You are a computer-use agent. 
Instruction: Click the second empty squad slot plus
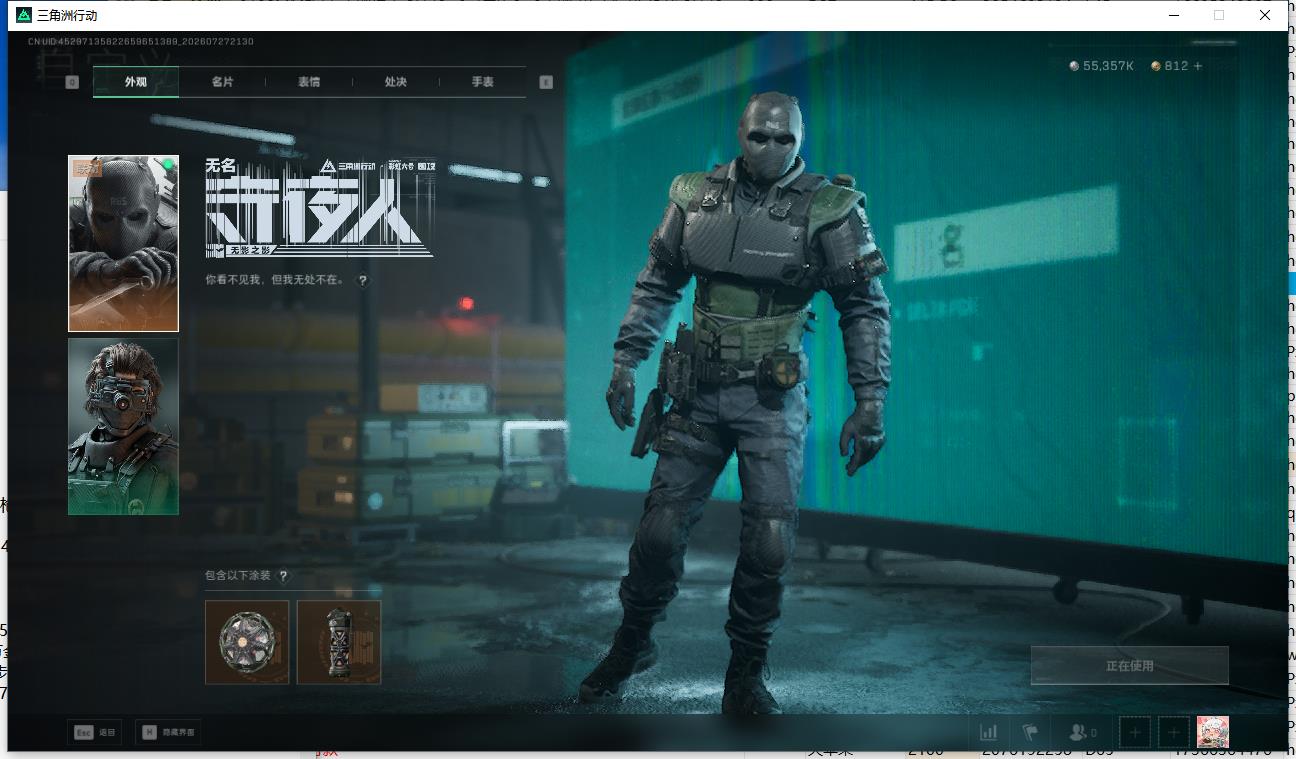1174,733
